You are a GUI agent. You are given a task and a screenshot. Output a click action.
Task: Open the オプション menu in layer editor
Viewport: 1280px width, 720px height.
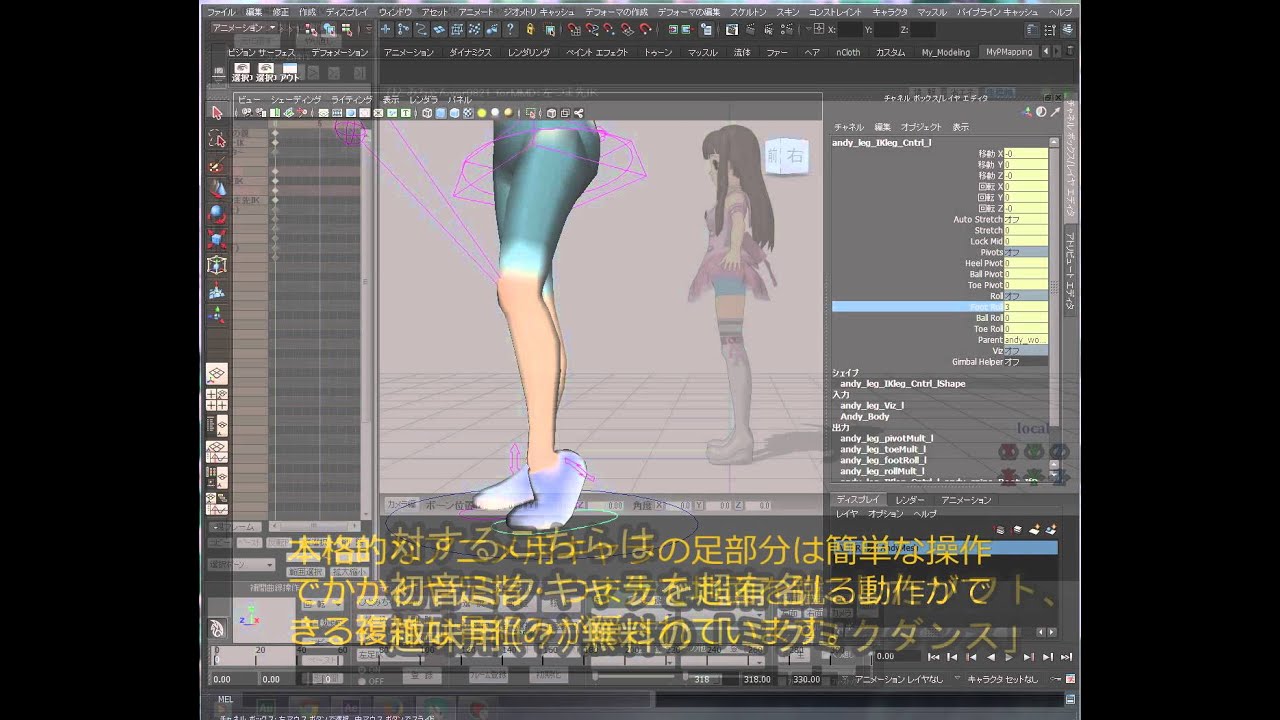[x=886, y=513]
